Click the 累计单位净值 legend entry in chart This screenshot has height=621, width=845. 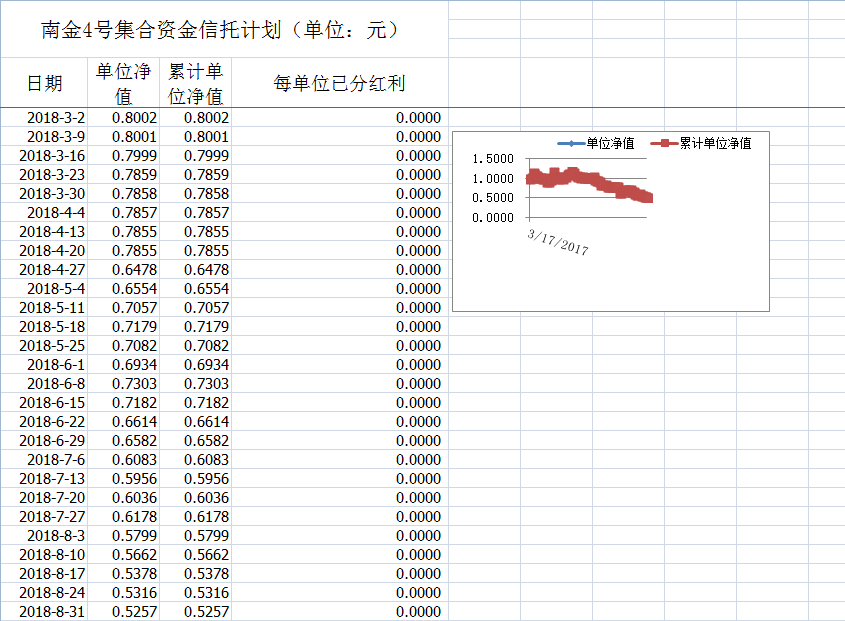(x=701, y=143)
